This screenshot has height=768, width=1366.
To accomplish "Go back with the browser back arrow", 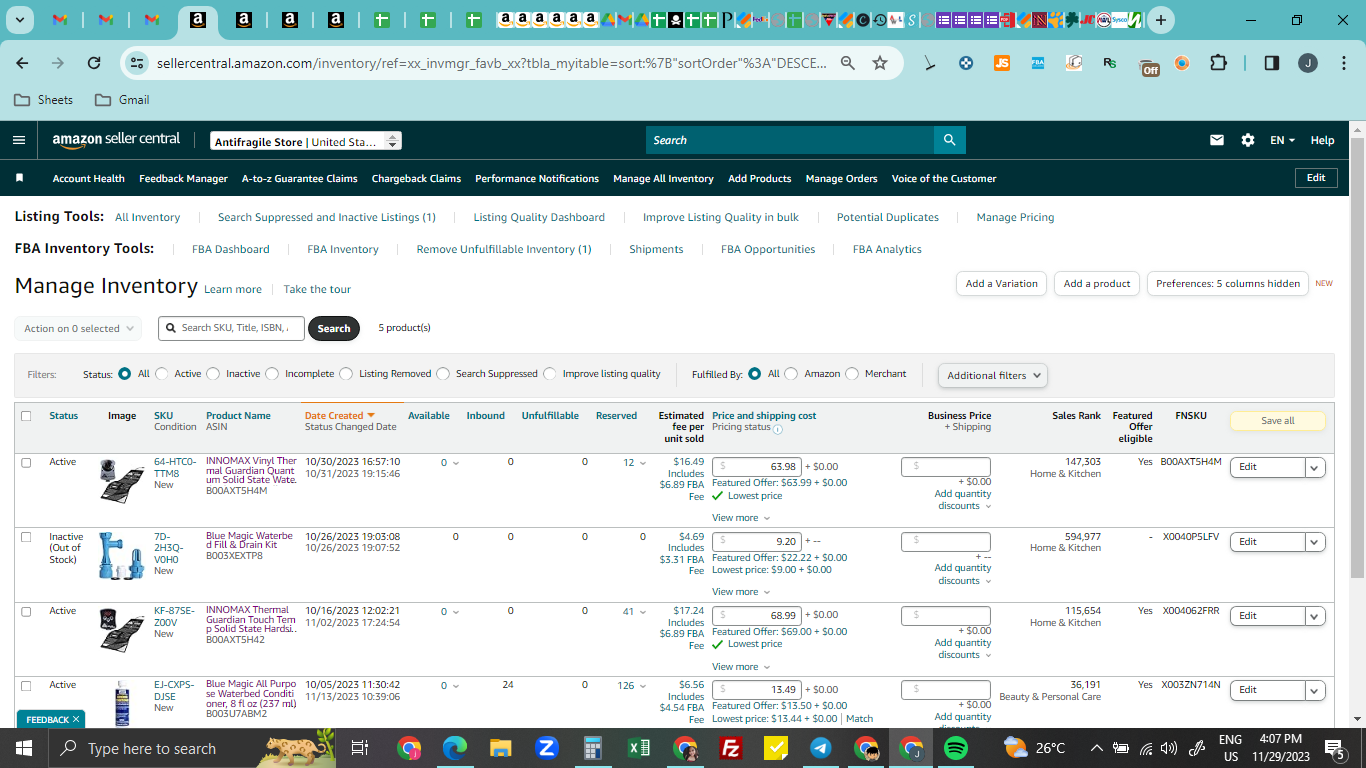I will point(22,63).
